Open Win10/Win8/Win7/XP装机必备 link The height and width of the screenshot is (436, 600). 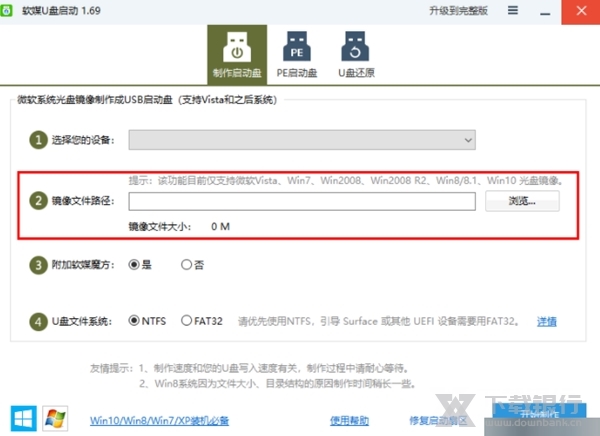[160, 421]
